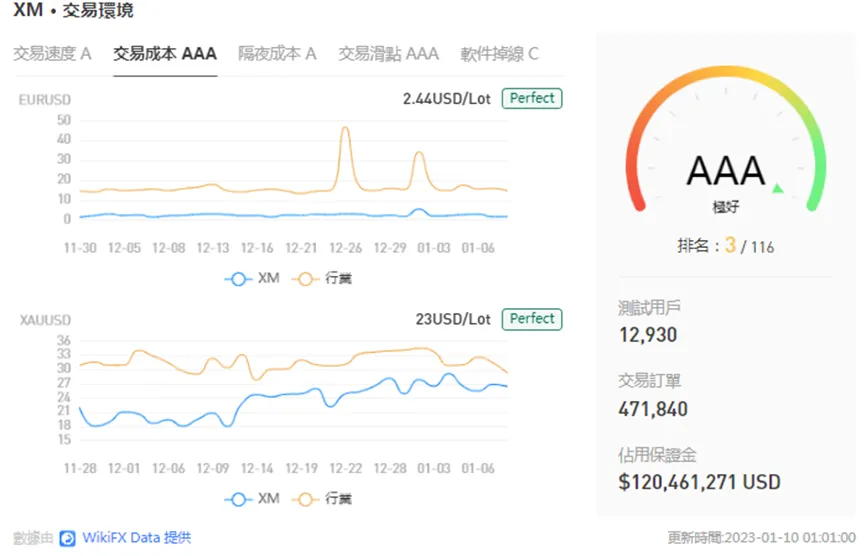
Task: Switch to the 交易滑點 AAA tab
Action: click(388, 54)
